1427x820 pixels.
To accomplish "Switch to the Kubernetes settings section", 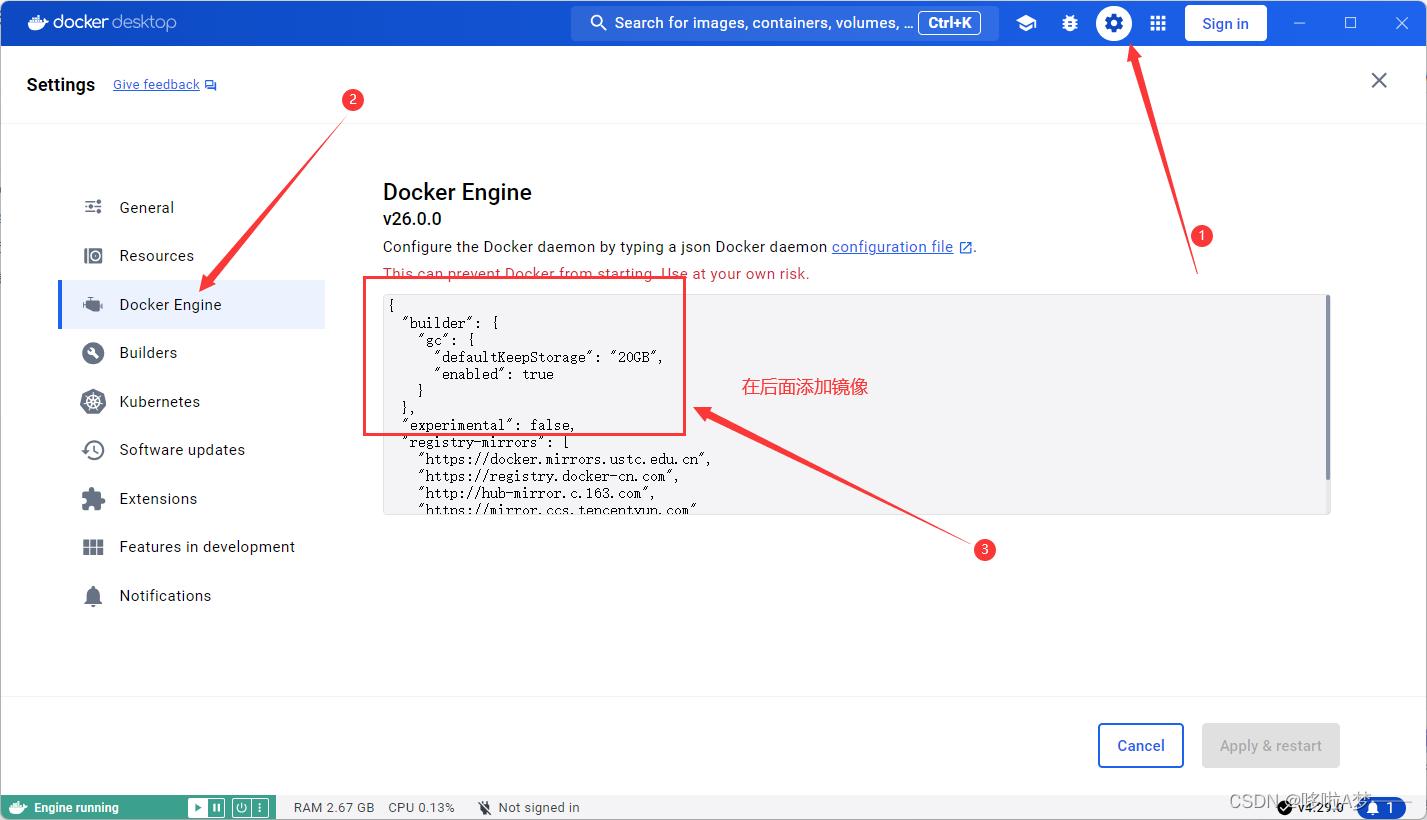I will point(160,401).
